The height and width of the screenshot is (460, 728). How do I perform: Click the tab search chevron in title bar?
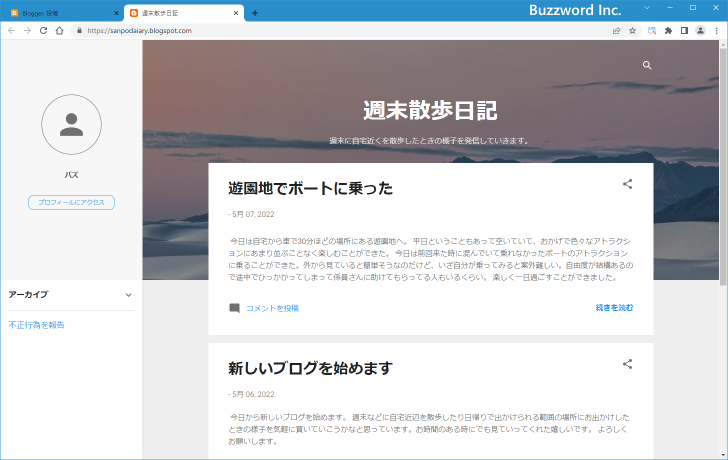[647, 8]
